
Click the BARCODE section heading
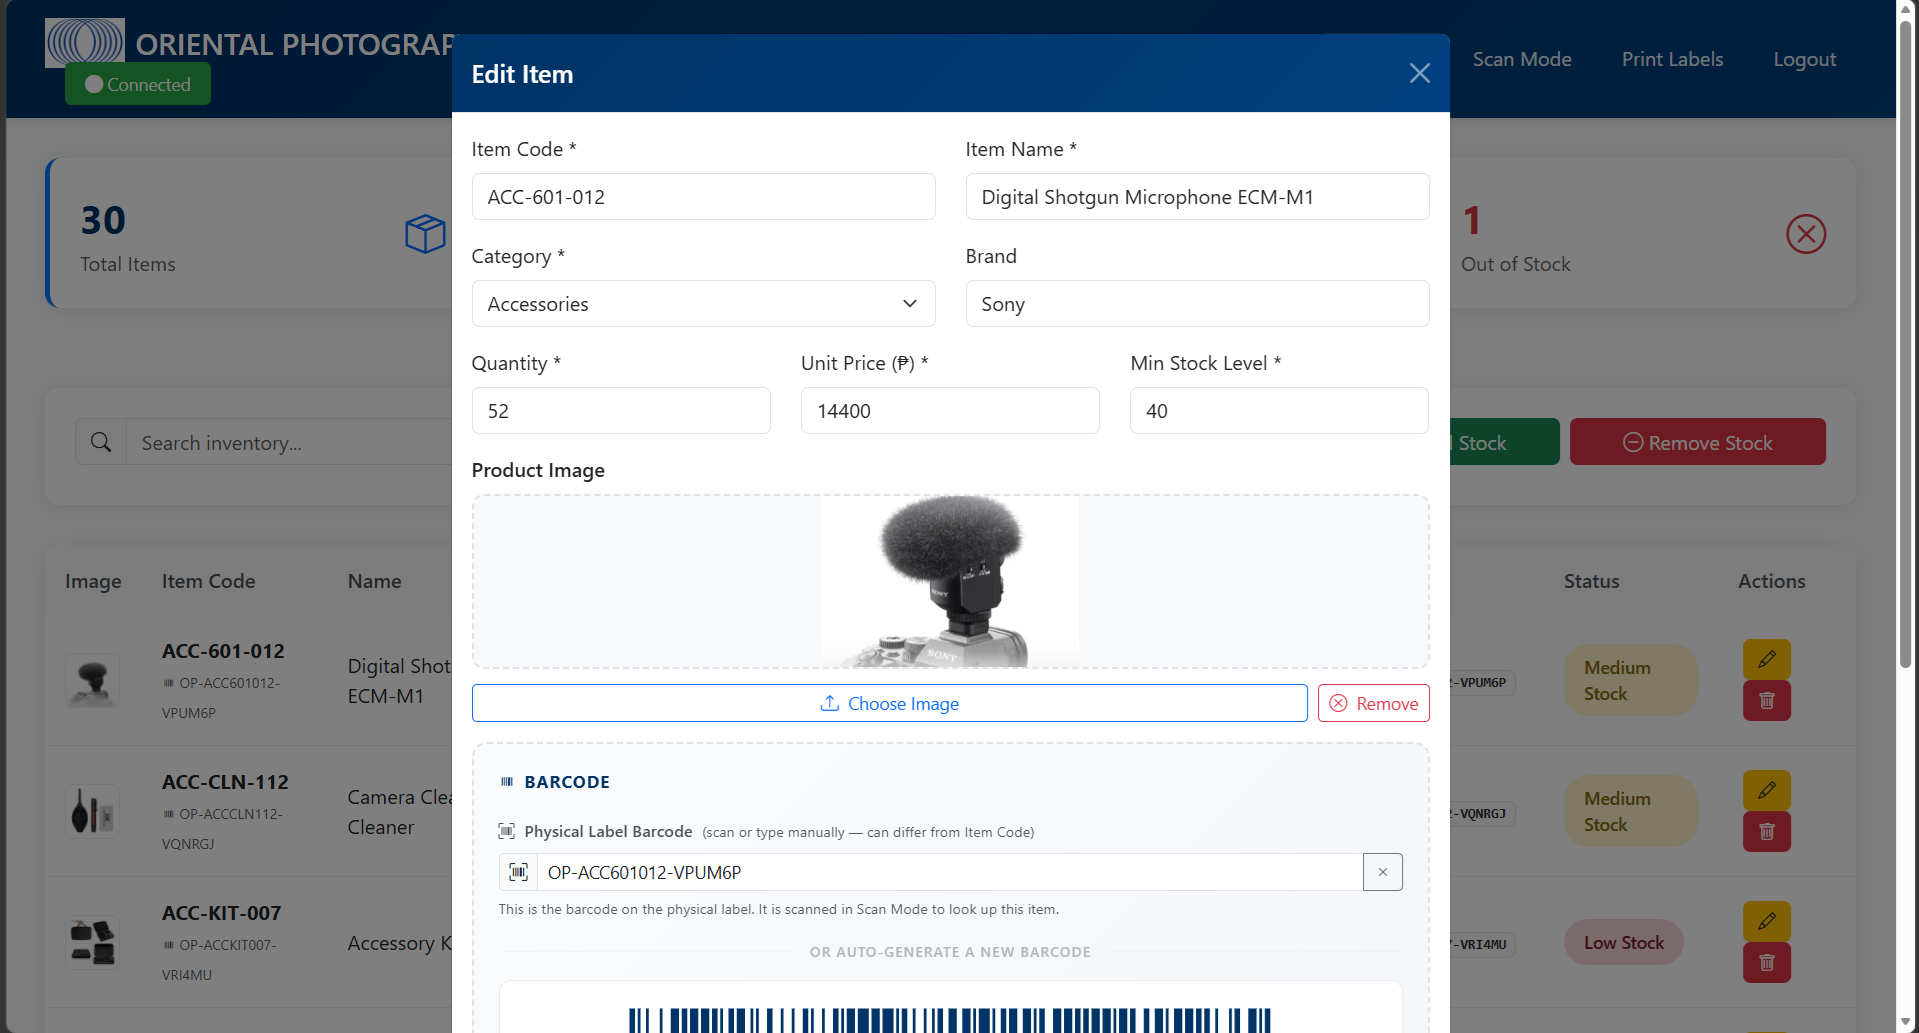point(566,782)
